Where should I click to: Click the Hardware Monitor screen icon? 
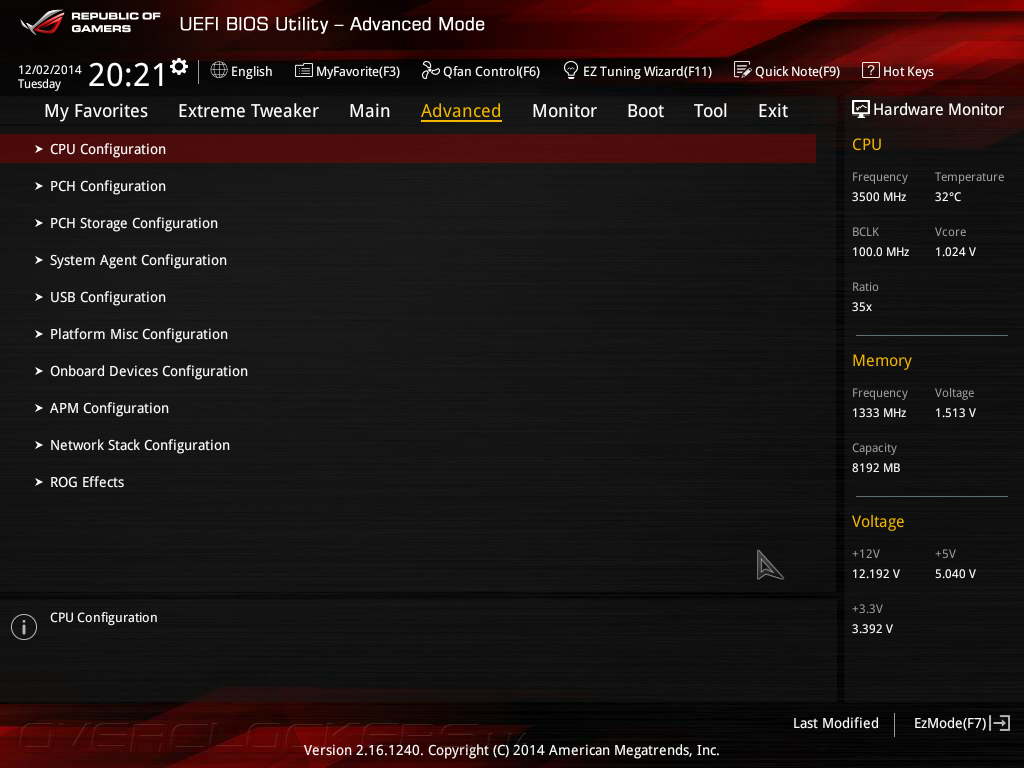tap(861, 109)
